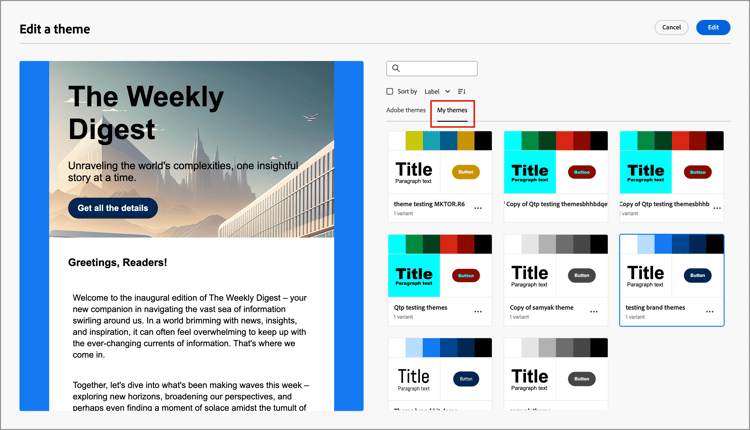Select the Copy of samyak theme card
750x430 pixels.
click(x=556, y=280)
